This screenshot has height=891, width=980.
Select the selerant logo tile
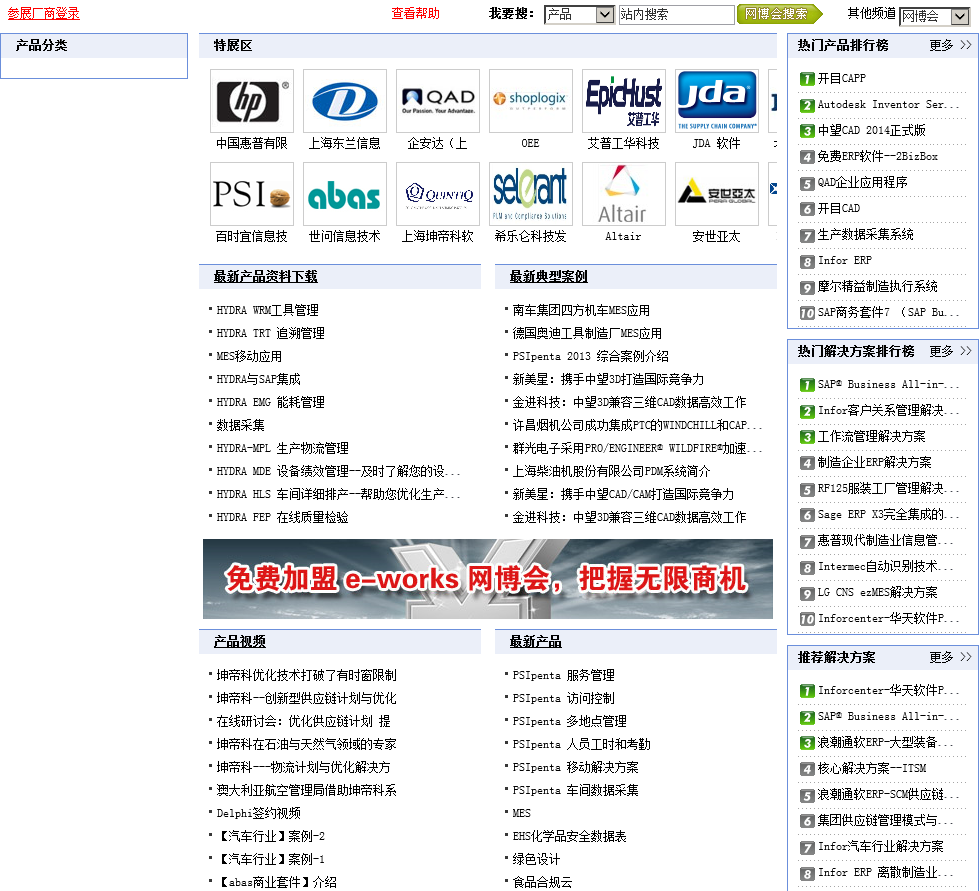(x=531, y=194)
